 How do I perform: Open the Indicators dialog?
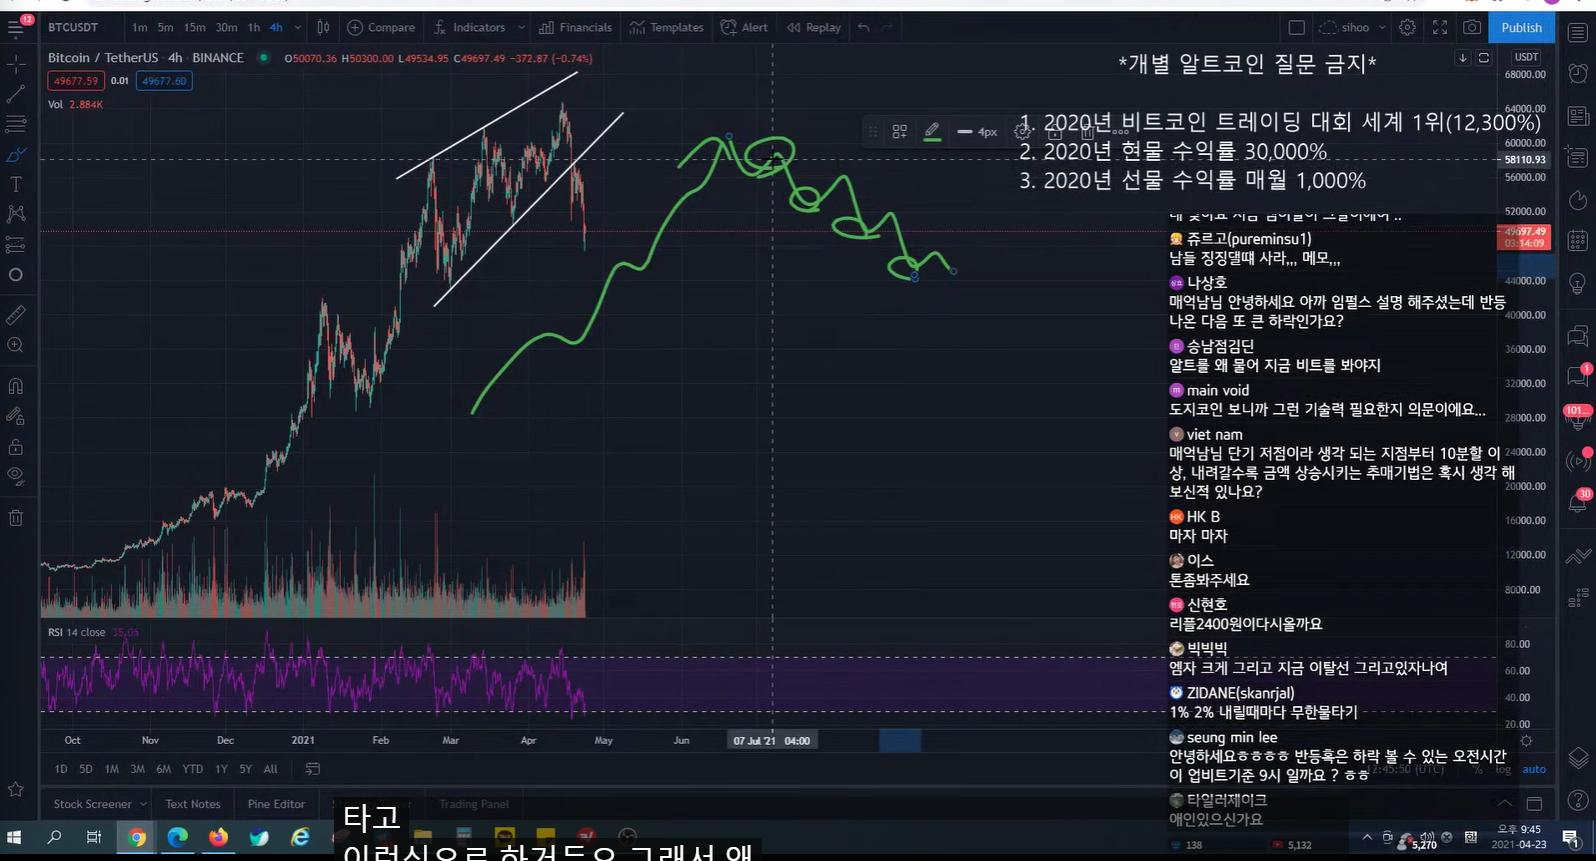click(469, 28)
